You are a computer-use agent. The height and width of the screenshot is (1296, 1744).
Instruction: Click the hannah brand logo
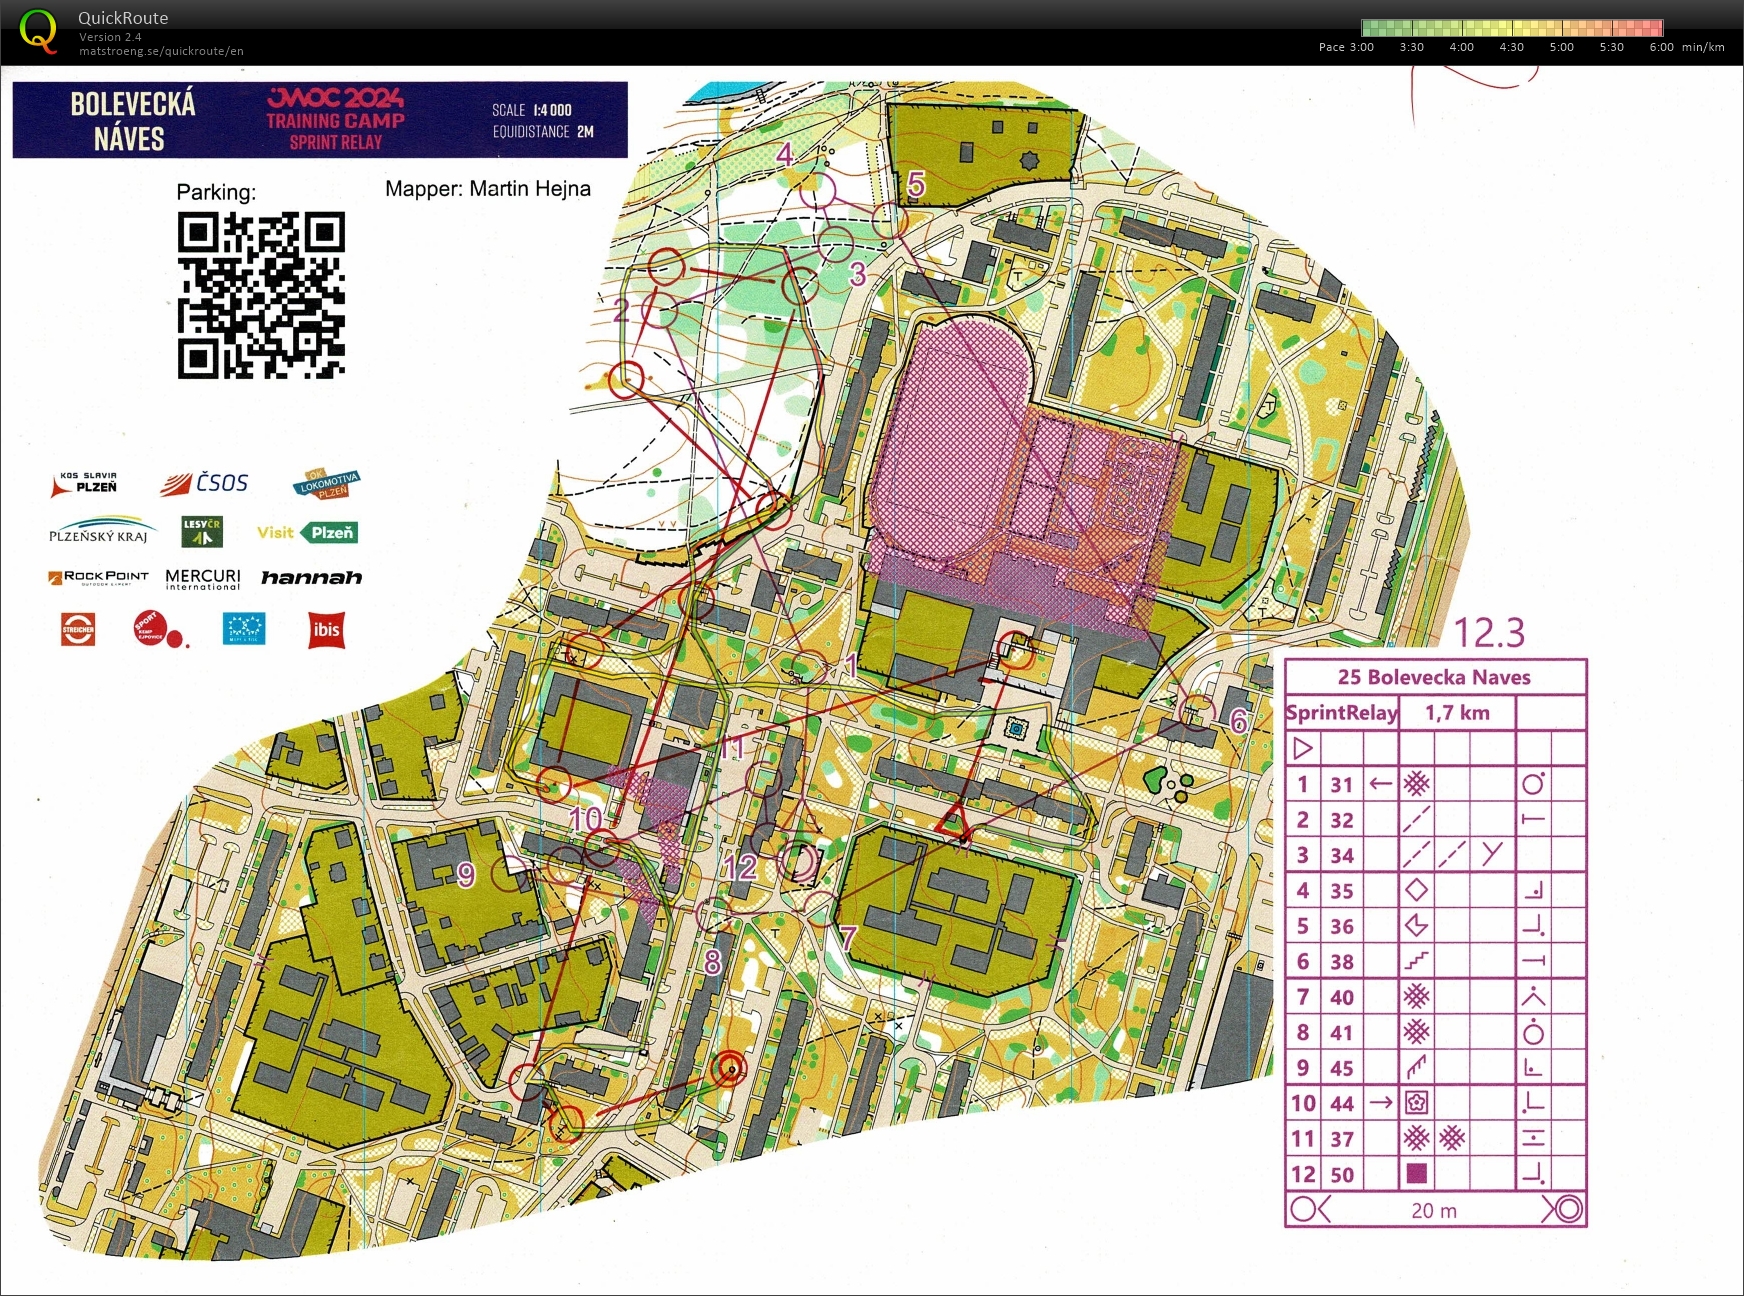311,578
